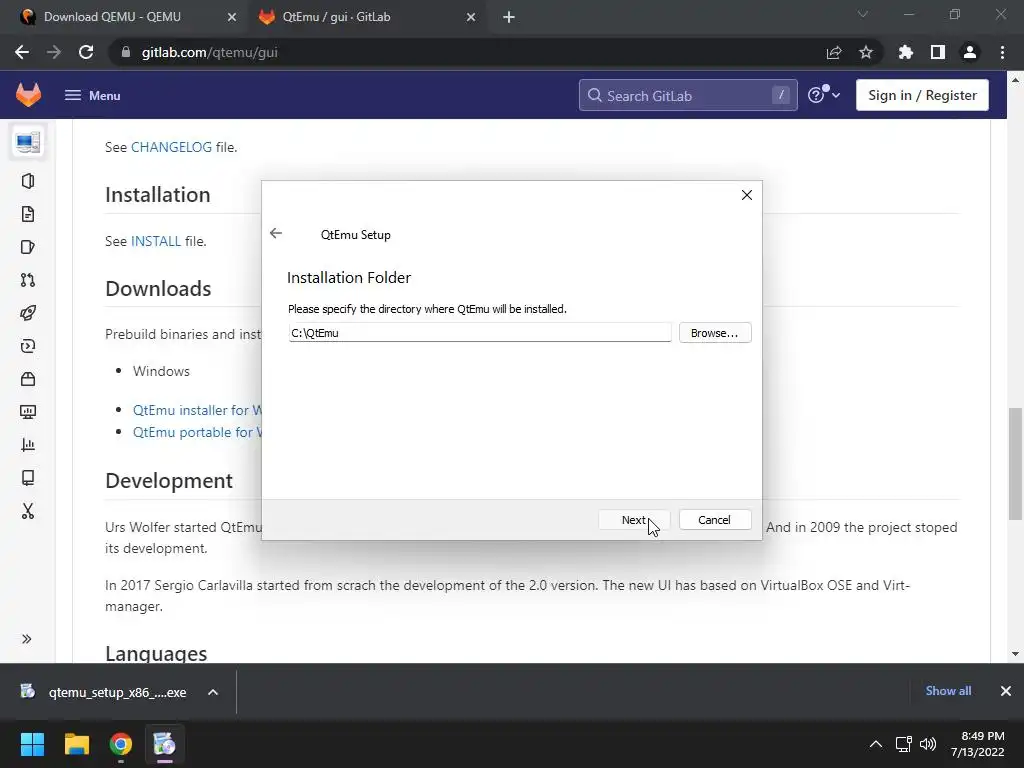The height and width of the screenshot is (768, 1024).
Task: Open Packages and registries sidebar icon
Action: pyautogui.click(x=28, y=379)
